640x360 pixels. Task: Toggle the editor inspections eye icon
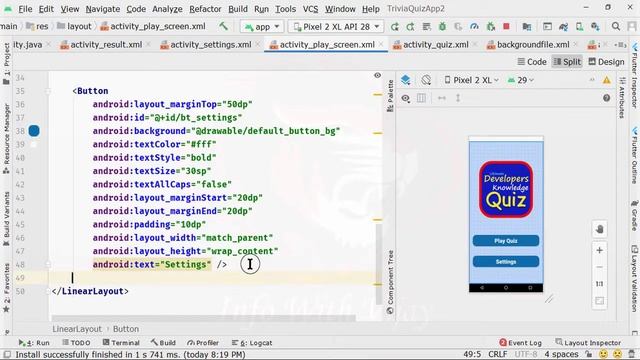pos(378,75)
